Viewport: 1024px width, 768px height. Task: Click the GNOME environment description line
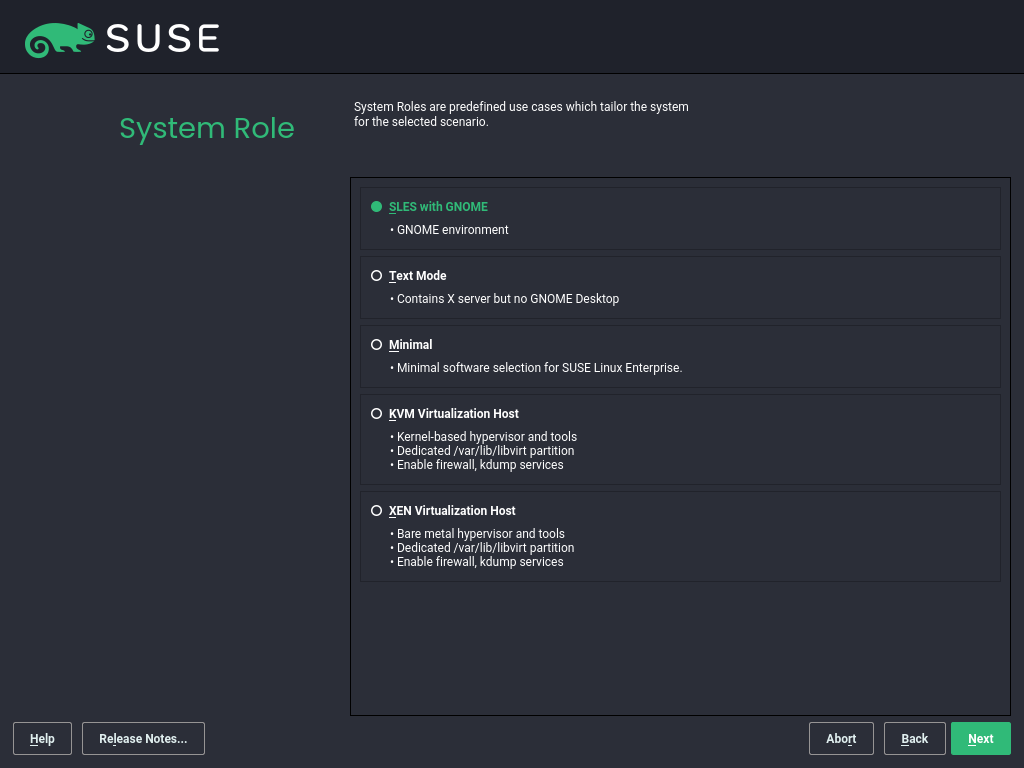coord(452,230)
